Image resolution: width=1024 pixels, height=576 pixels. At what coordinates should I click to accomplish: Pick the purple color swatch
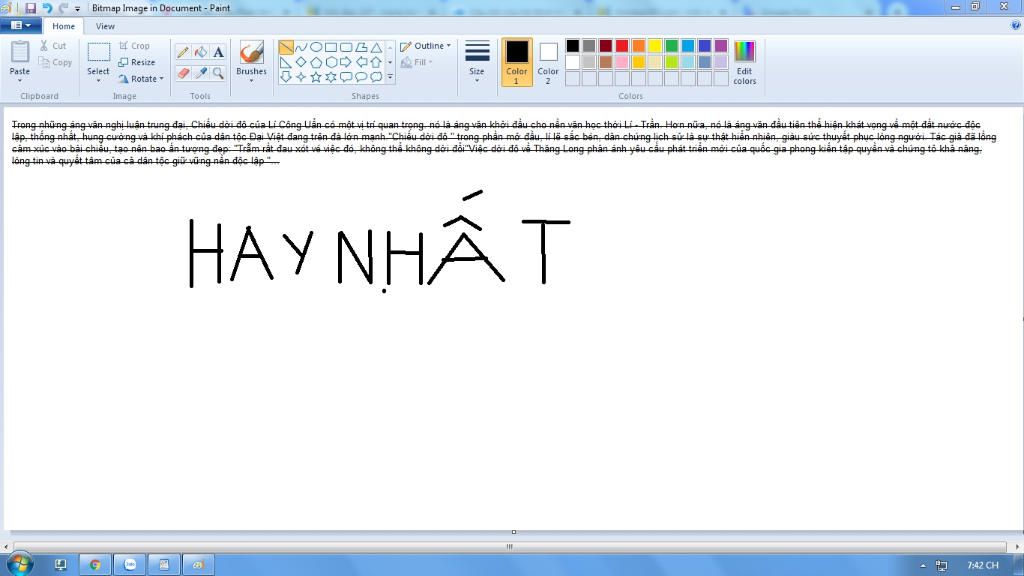(721, 46)
